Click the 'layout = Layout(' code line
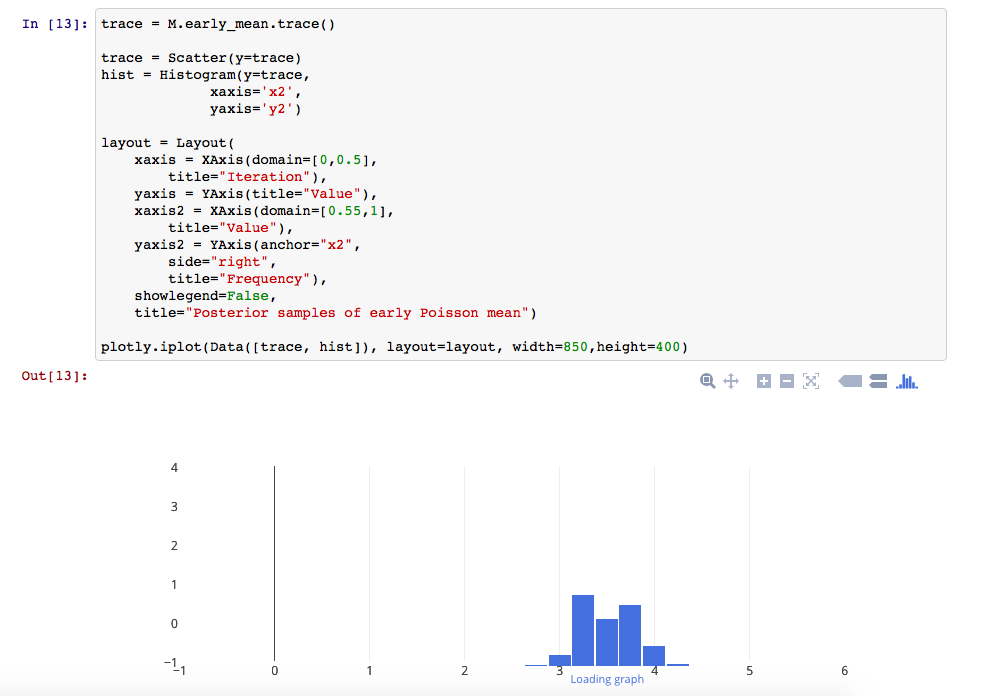Viewport: 992px width, 696px height. point(168,143)
